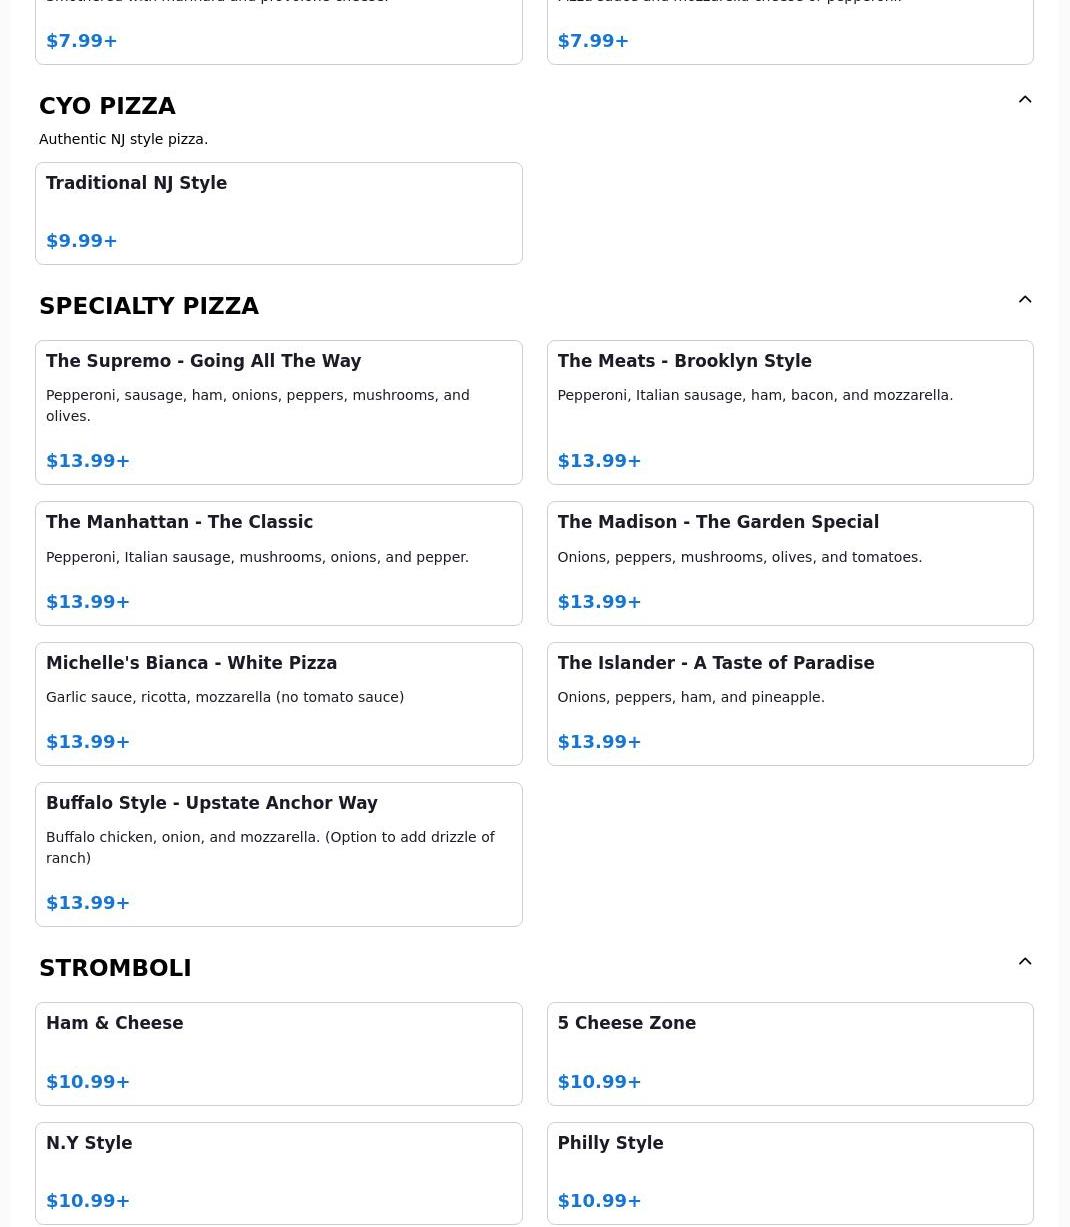The image size is (1070, 1227).
Task: Open The Manhattan - The Classic card
Action: [x=279, y=564]
